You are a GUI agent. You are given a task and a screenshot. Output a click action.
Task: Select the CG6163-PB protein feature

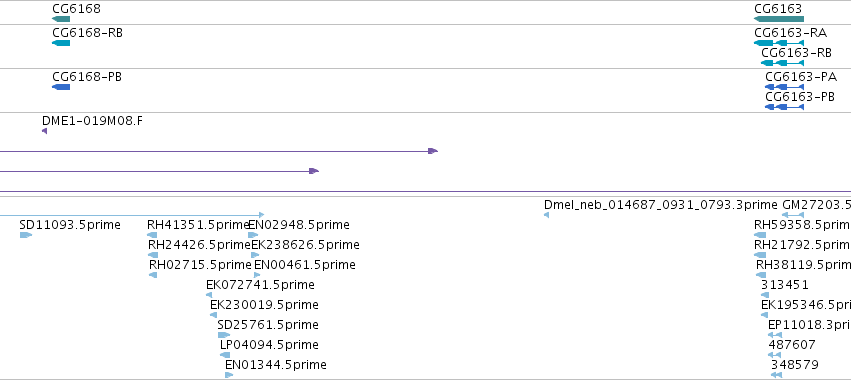tap(784, 107)
